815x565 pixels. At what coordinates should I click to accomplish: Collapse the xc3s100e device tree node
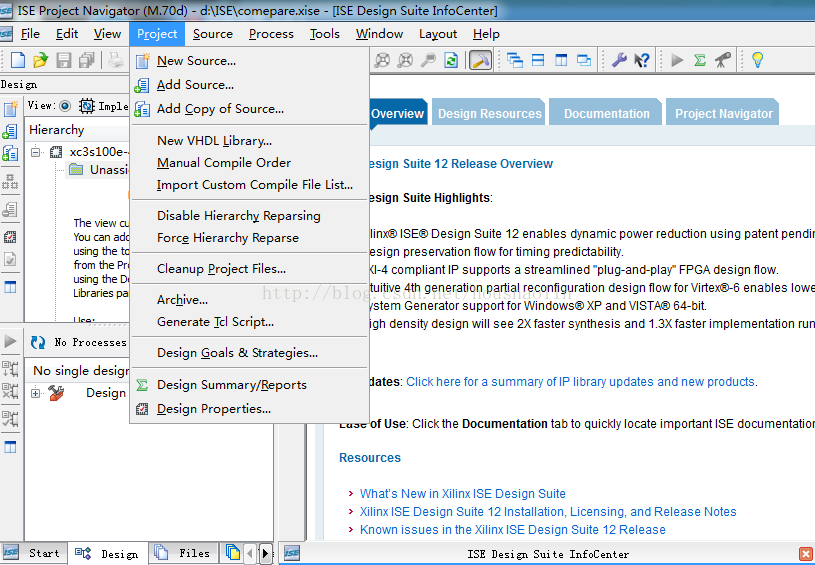(x=35, y=152)
